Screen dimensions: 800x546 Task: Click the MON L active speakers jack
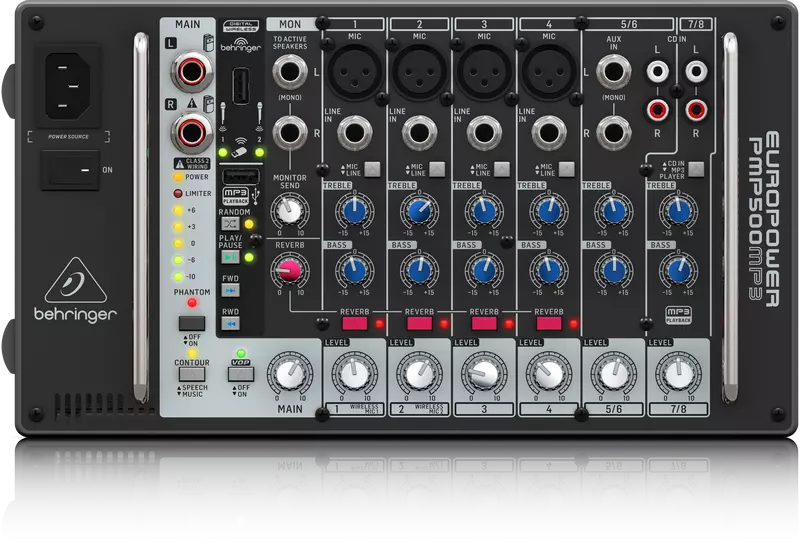tap(290, 72)
